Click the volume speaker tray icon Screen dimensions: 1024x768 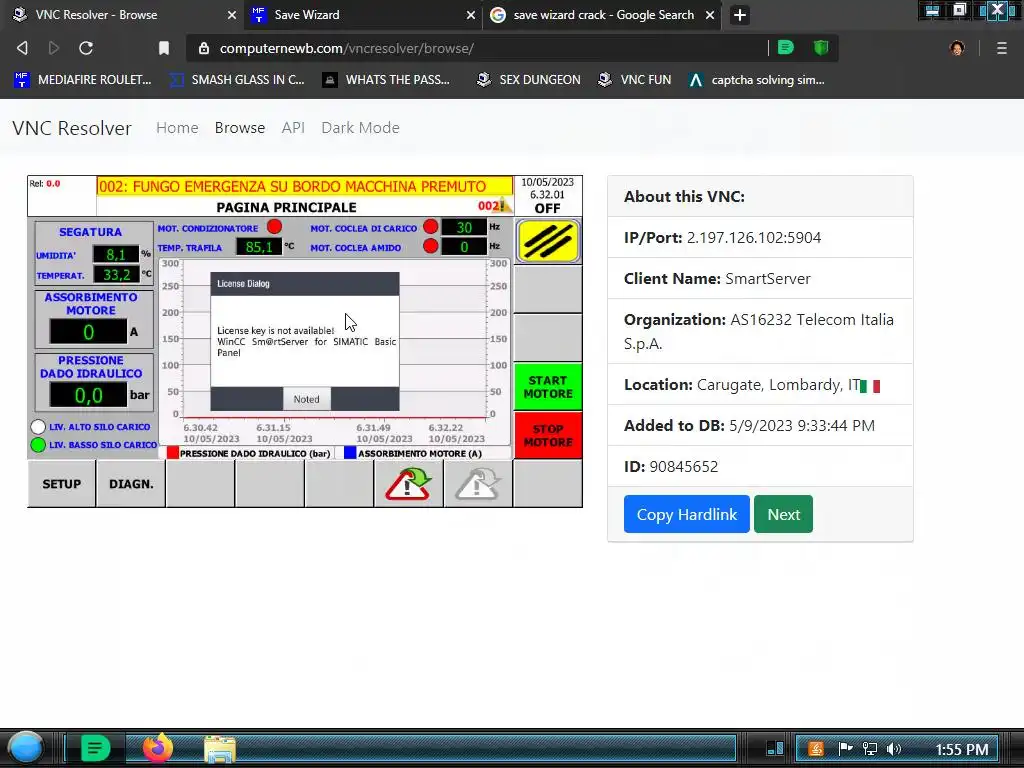coord(893,749)
